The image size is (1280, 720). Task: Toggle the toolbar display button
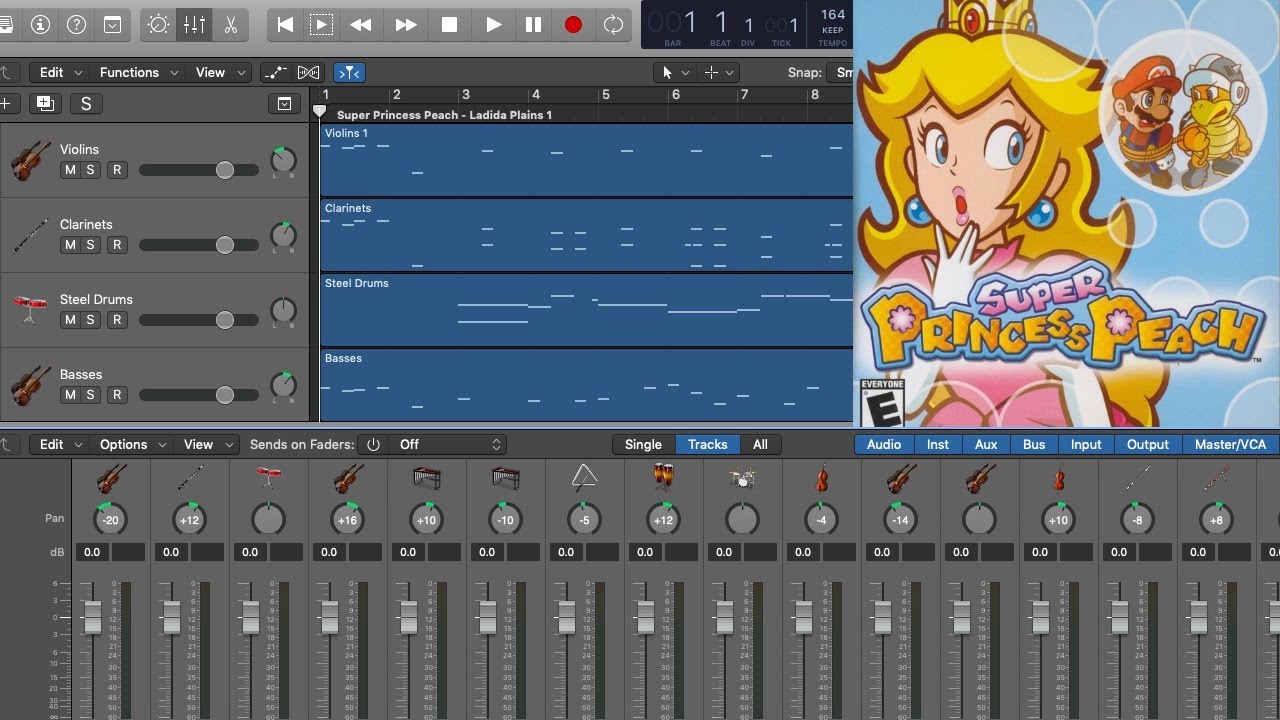click(112, 25)
